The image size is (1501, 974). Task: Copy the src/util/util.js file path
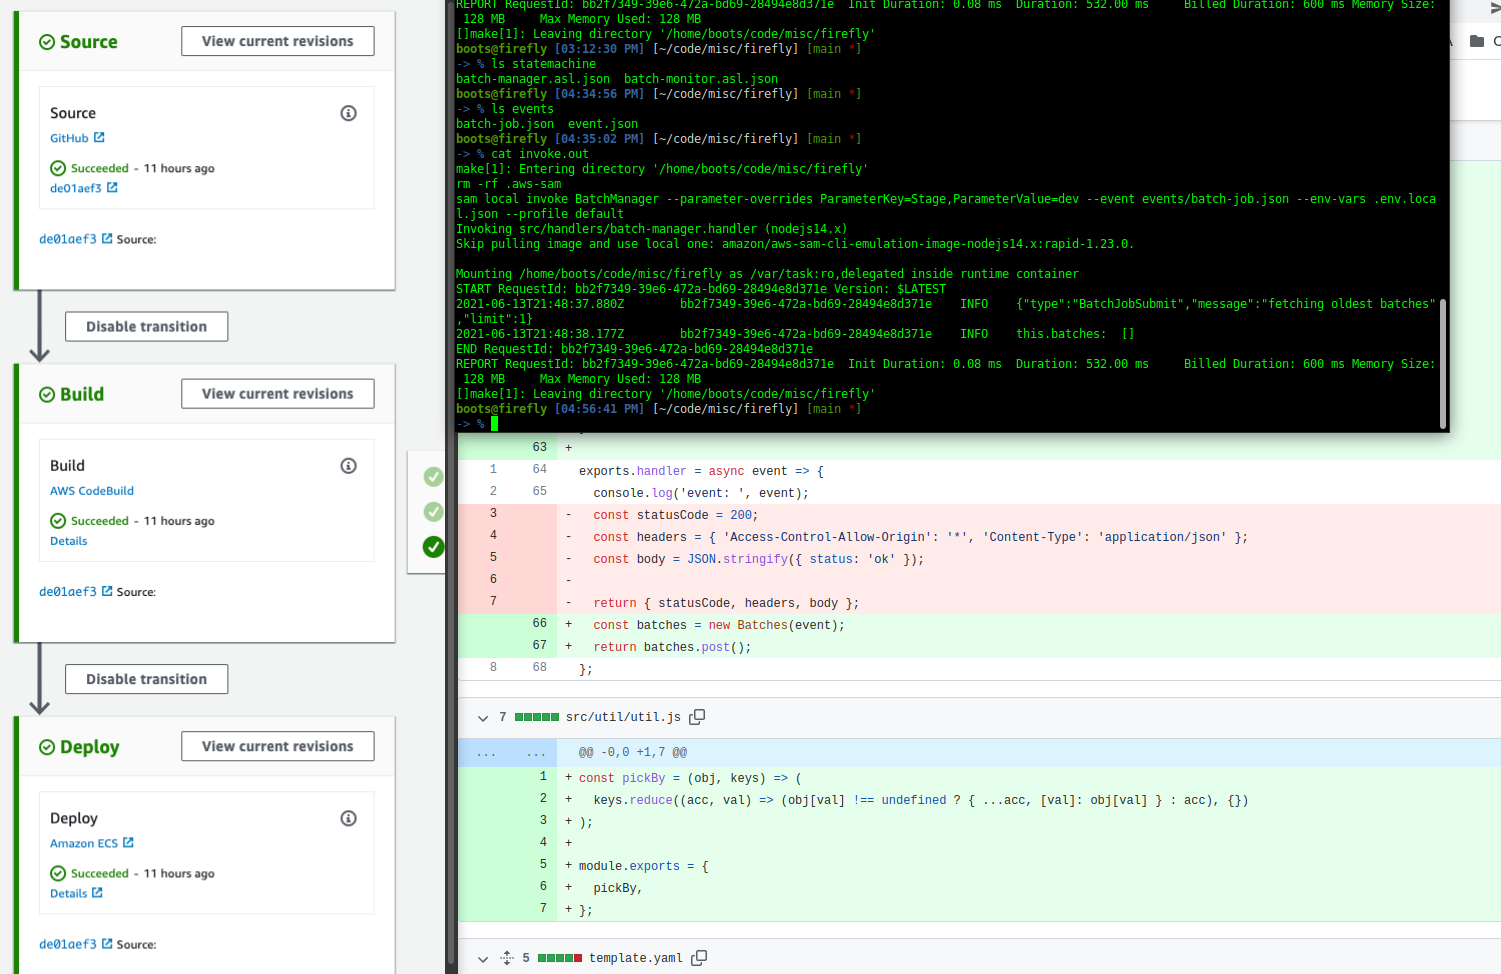(697, 717)
